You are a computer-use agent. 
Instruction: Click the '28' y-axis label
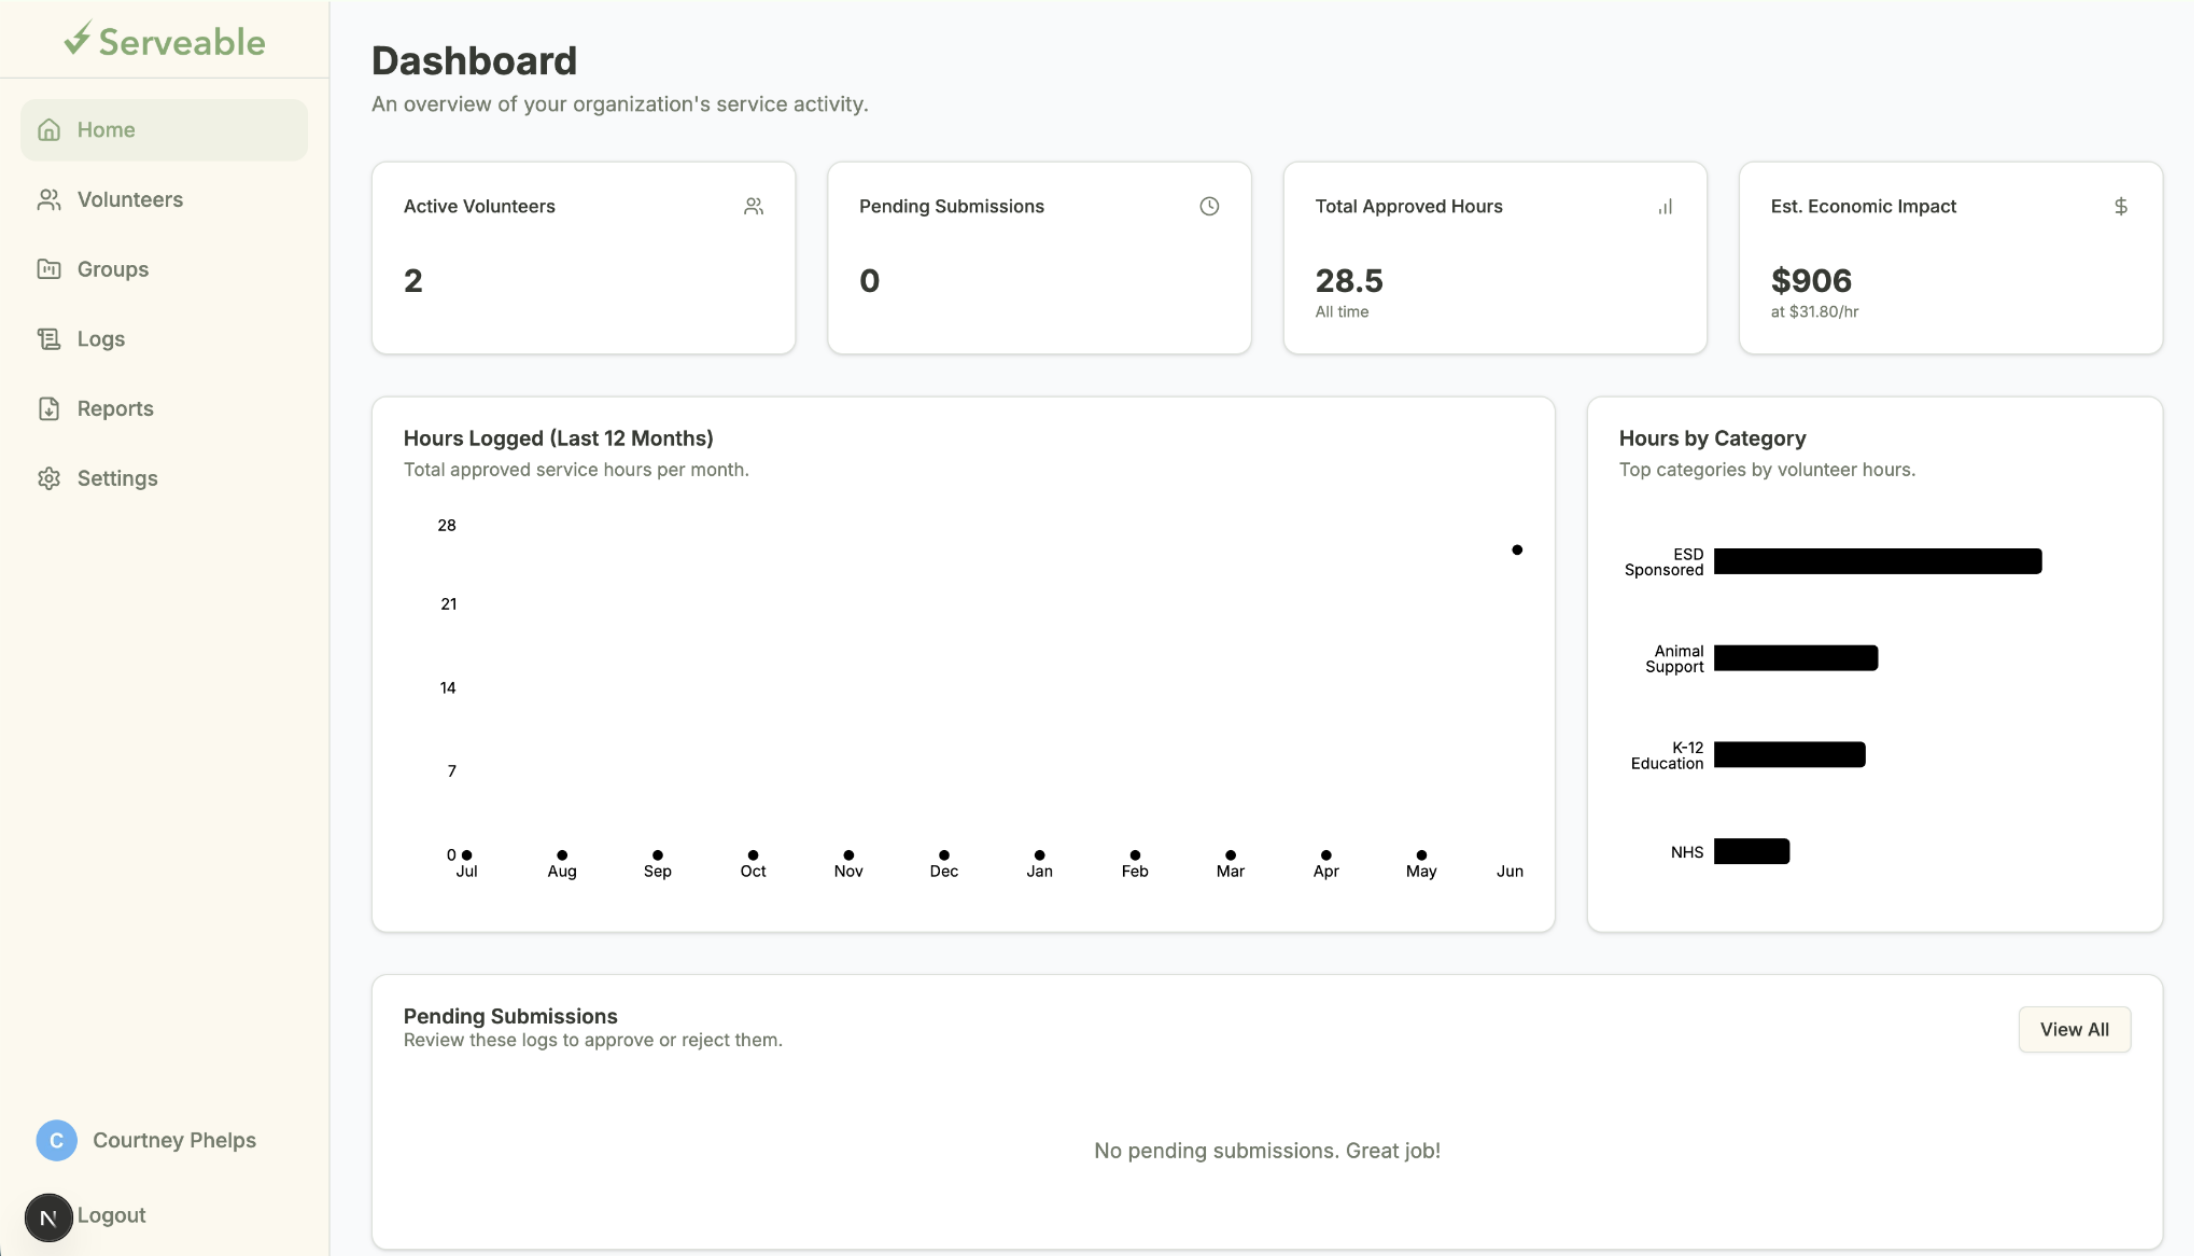click(447, 525)
